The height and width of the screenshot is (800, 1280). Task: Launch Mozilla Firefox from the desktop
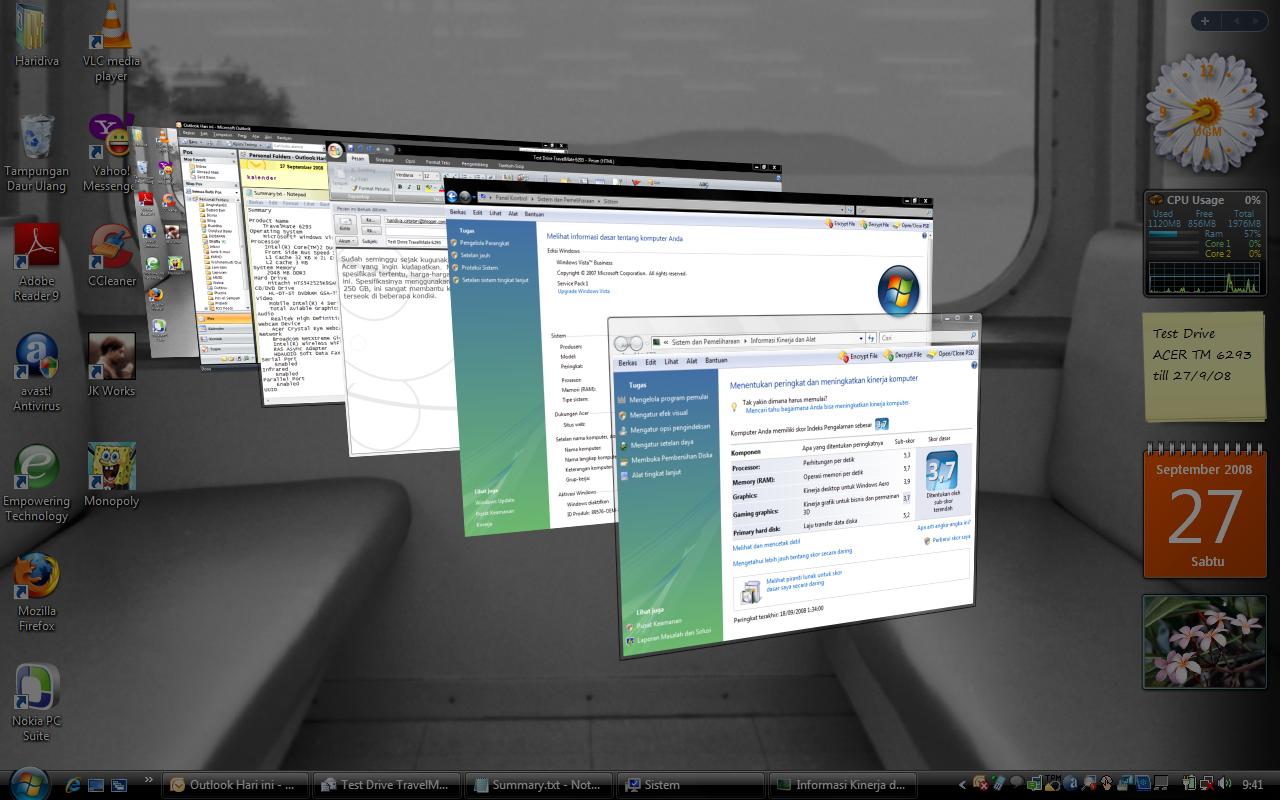click(36, 578)
